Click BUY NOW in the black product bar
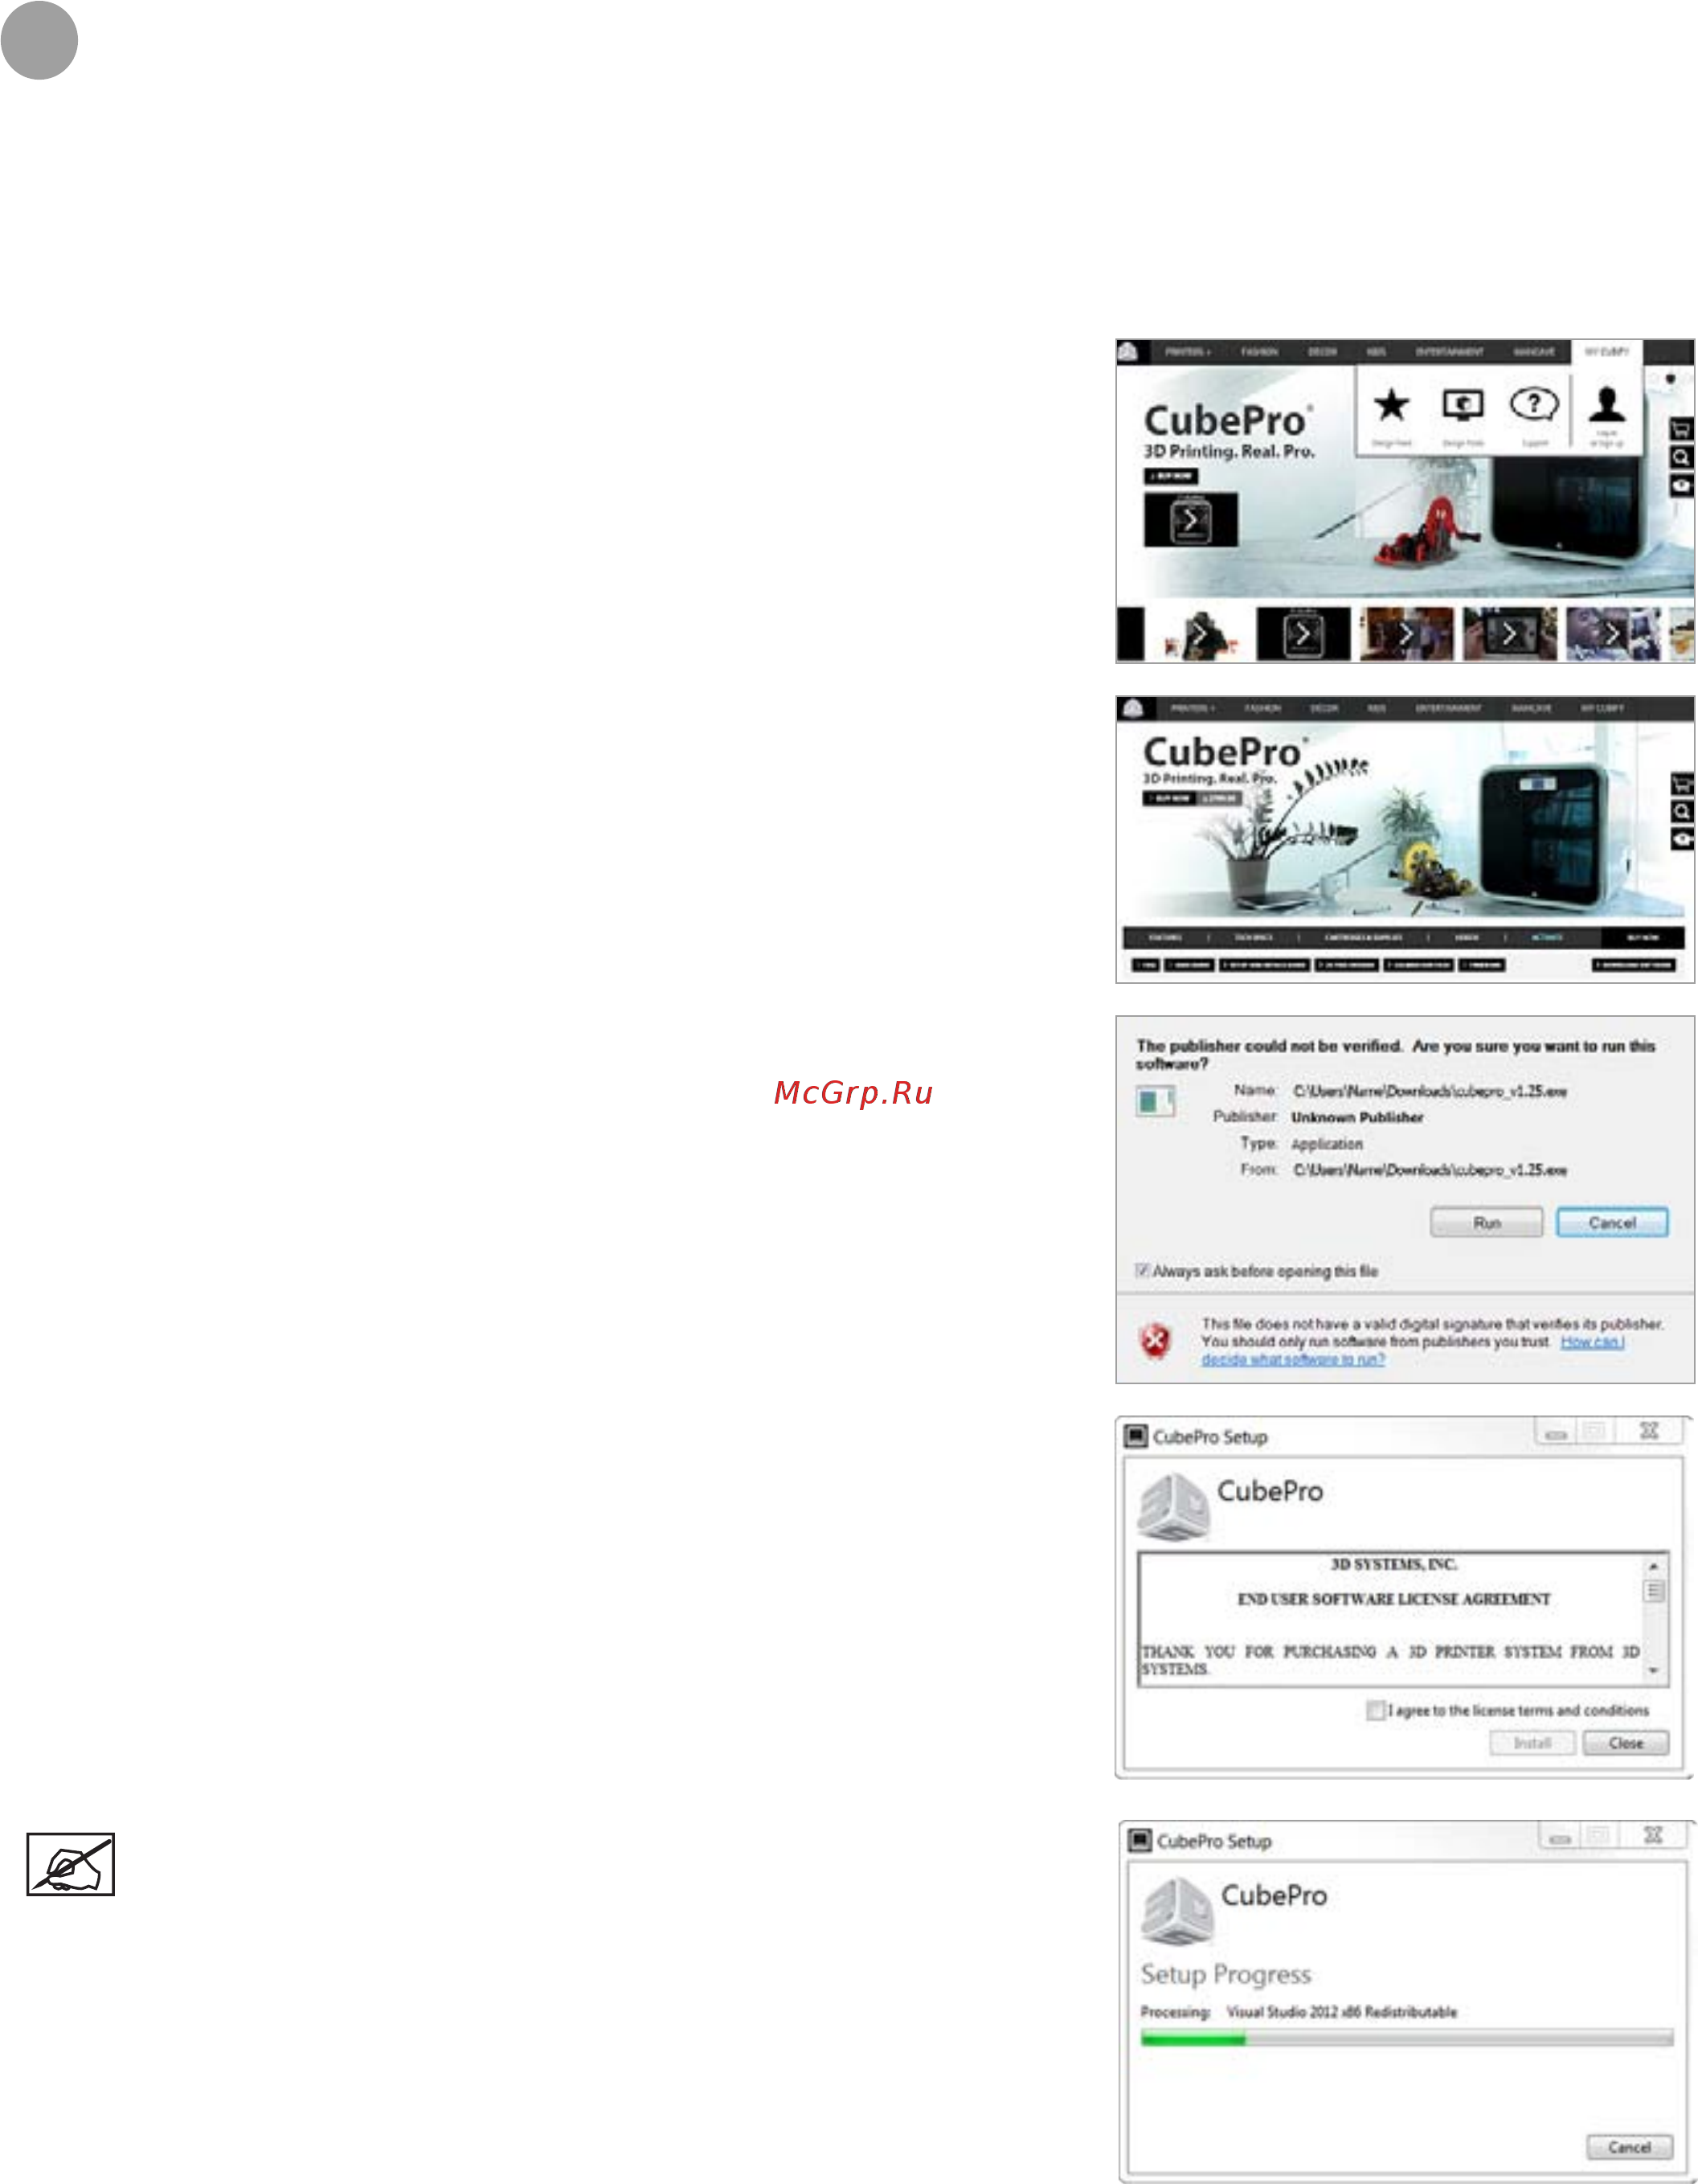Screen dimensions: 1698x2184 pos(1643,938)
